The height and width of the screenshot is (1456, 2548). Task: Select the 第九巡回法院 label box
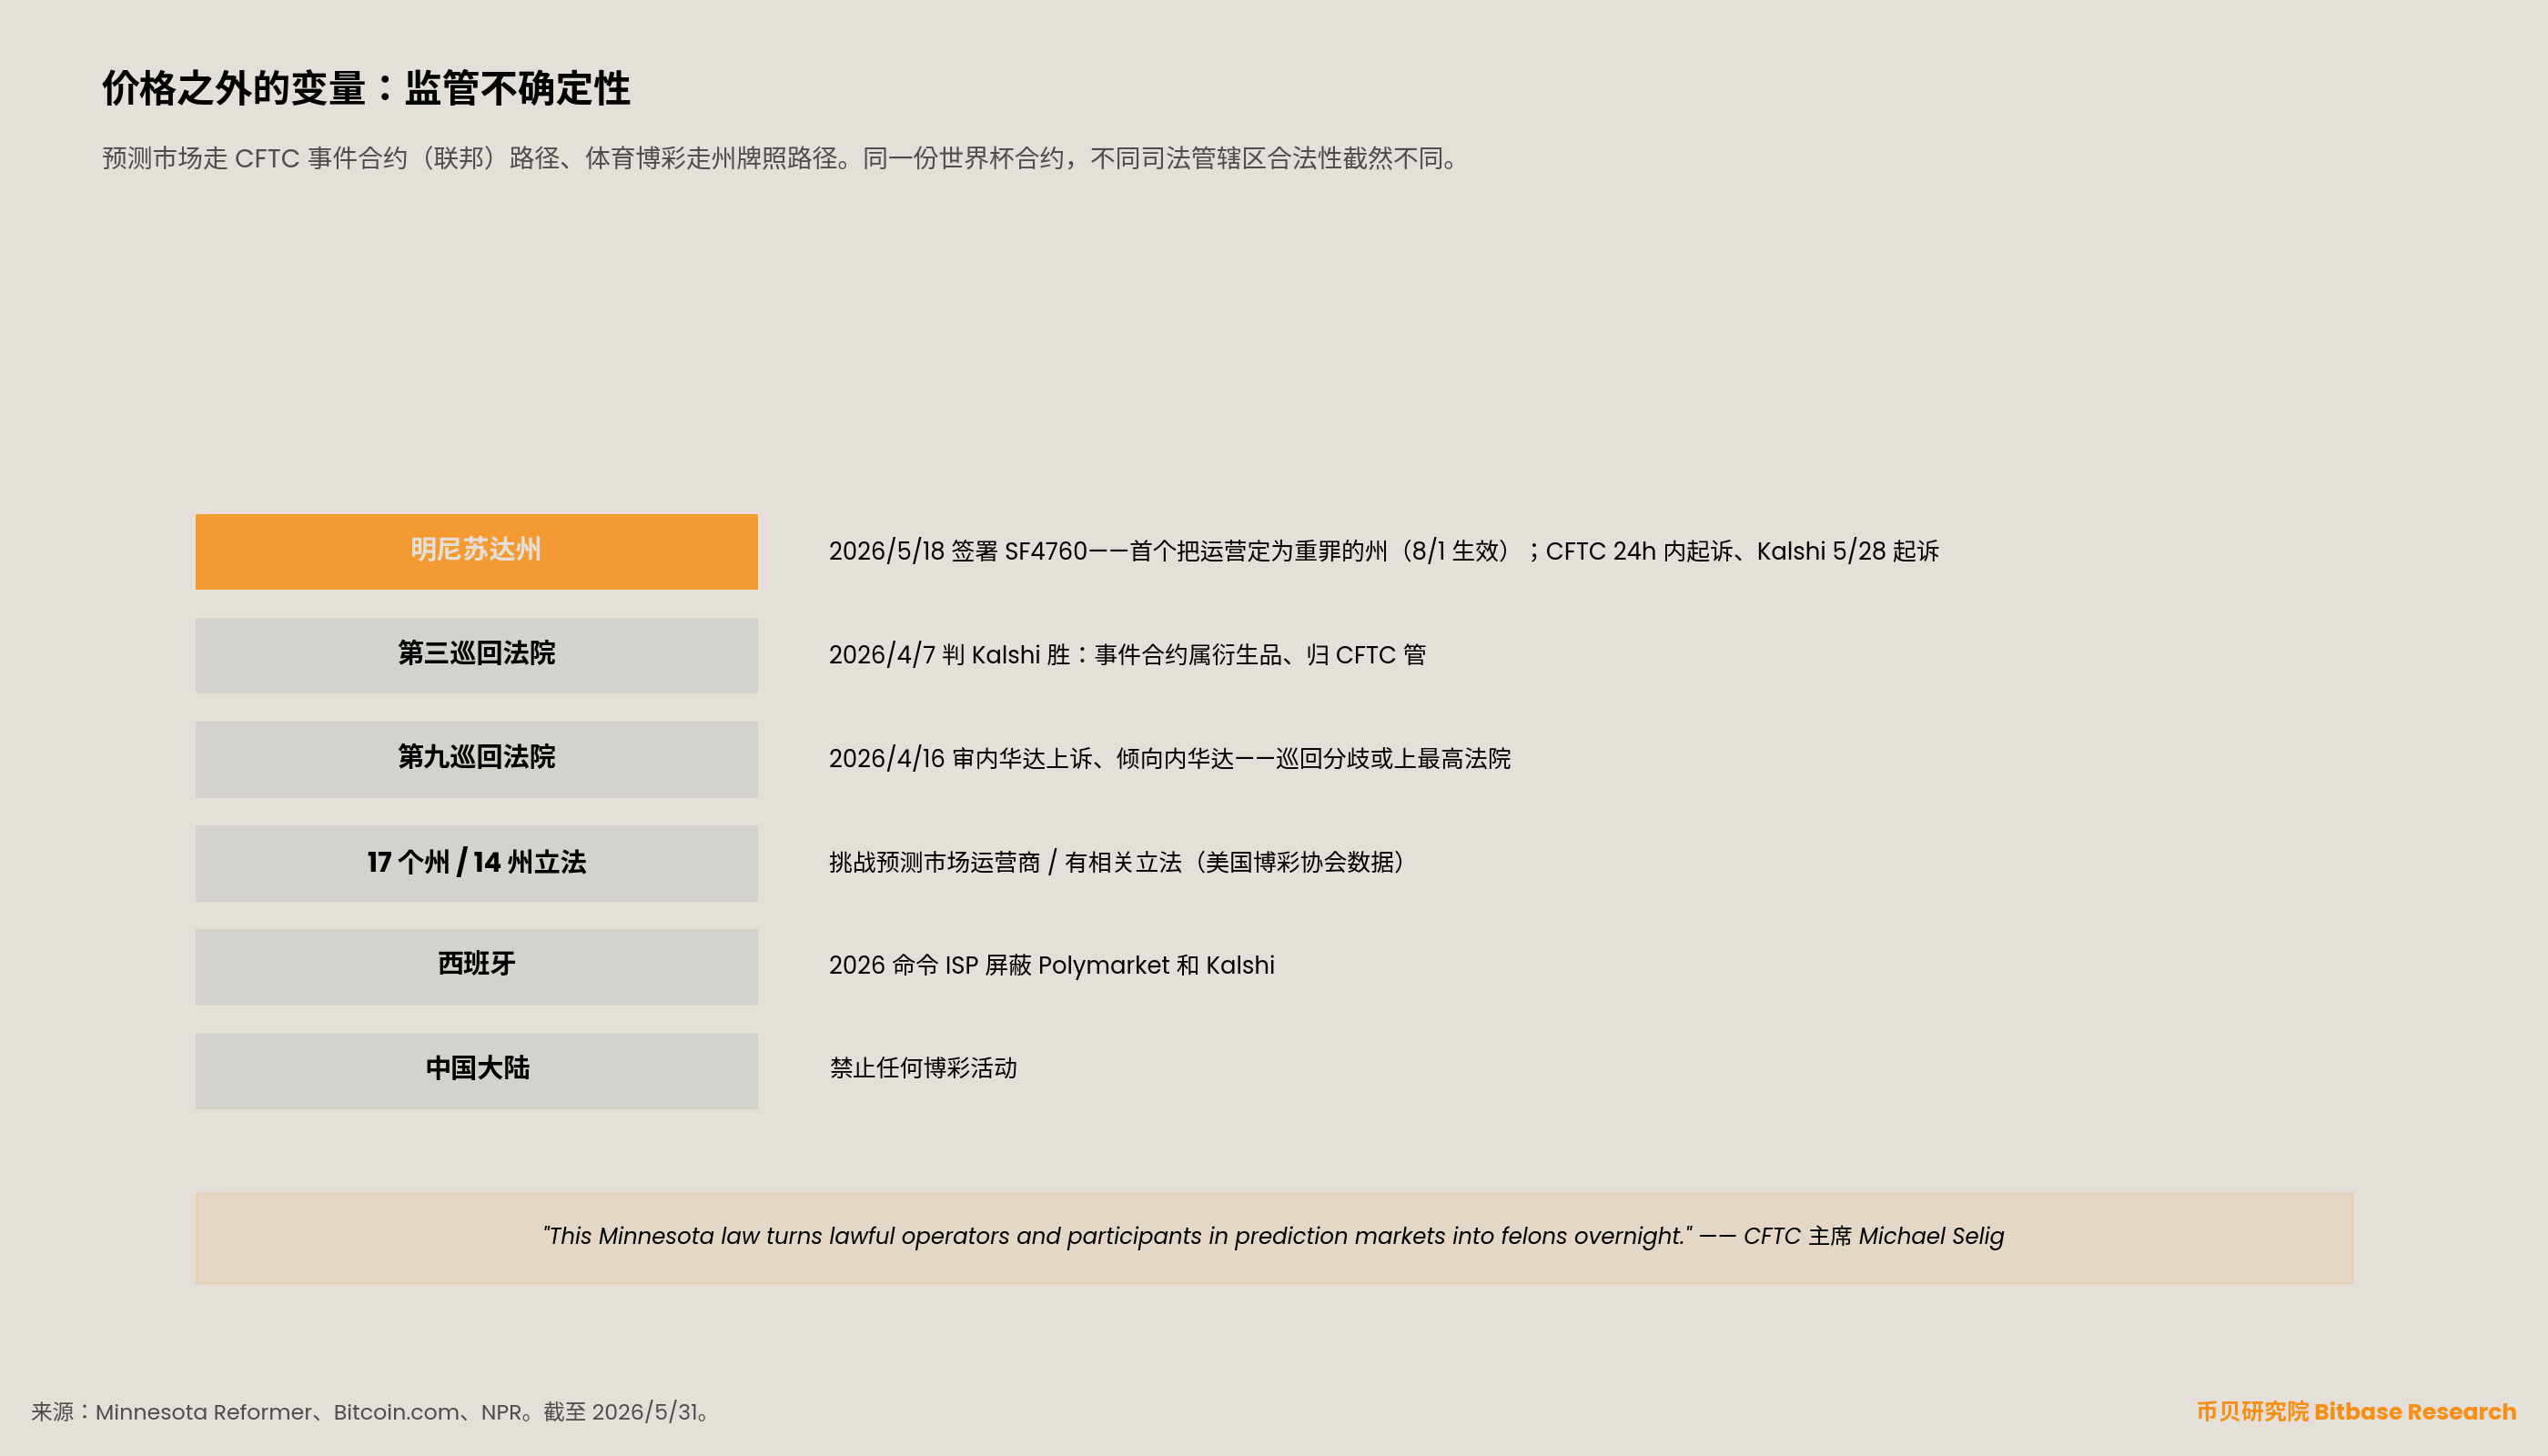pos(476,759)
